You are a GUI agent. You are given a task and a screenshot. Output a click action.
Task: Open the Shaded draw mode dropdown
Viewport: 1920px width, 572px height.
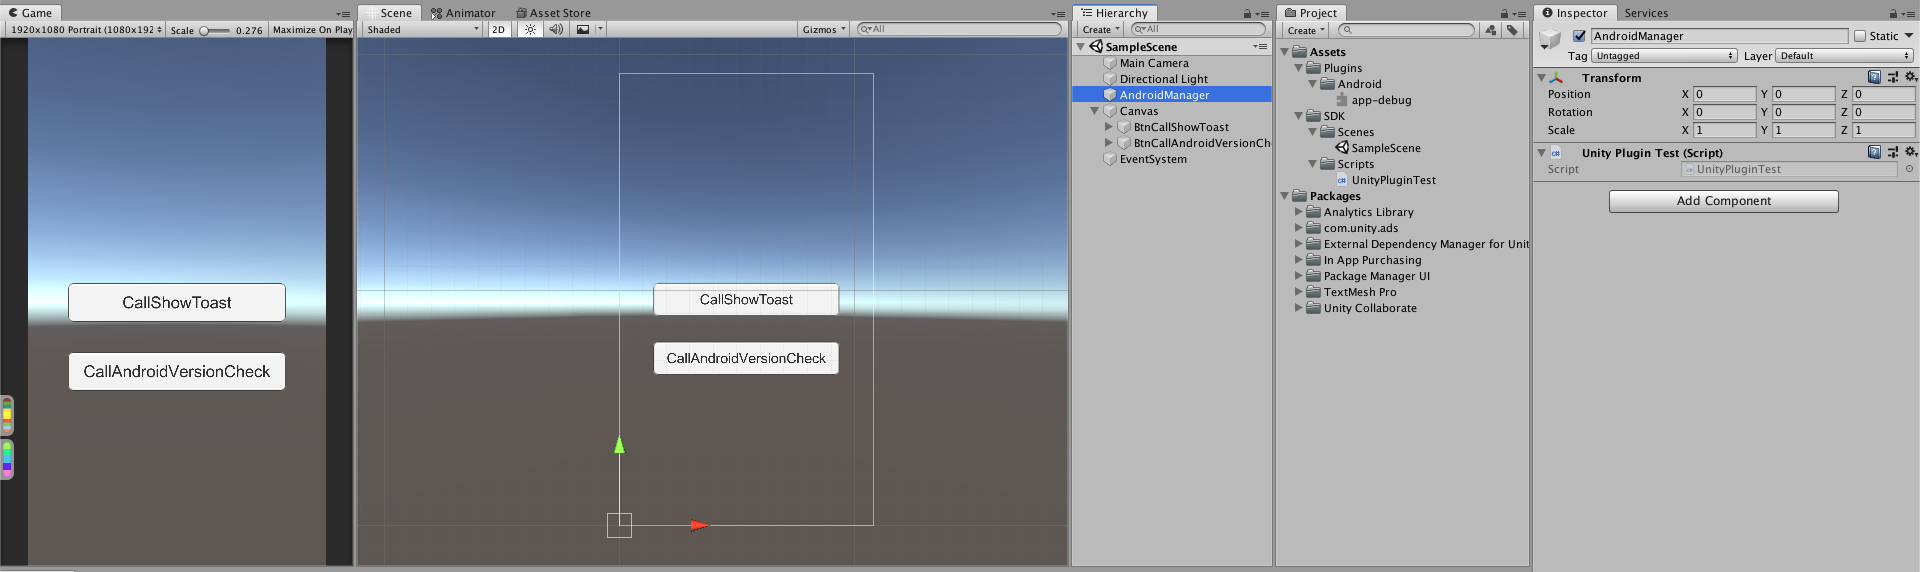[x=422, y=29]
